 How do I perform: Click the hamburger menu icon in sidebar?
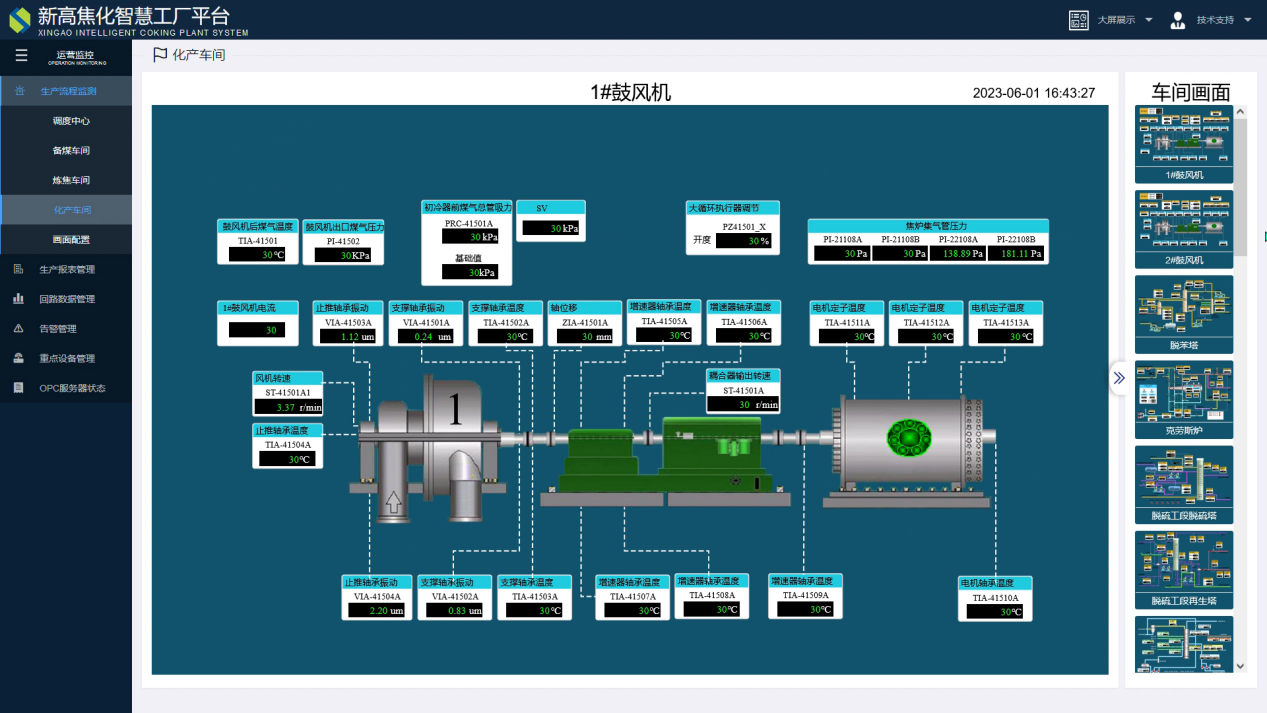(x=21, y=56)
